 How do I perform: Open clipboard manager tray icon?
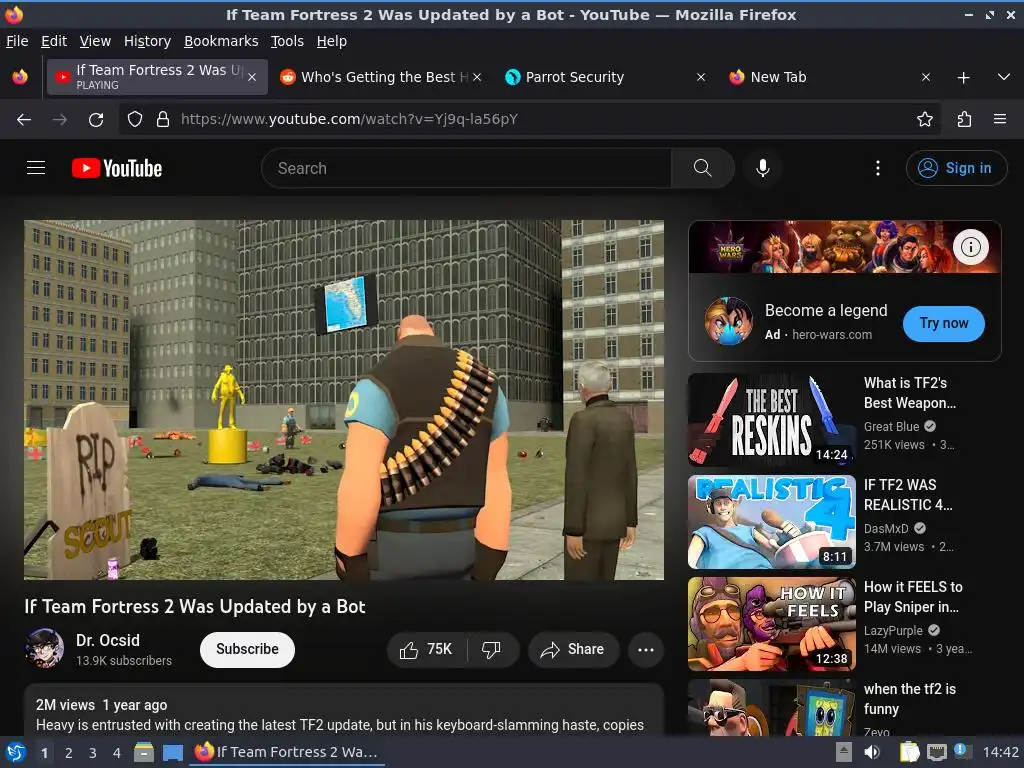910,752
